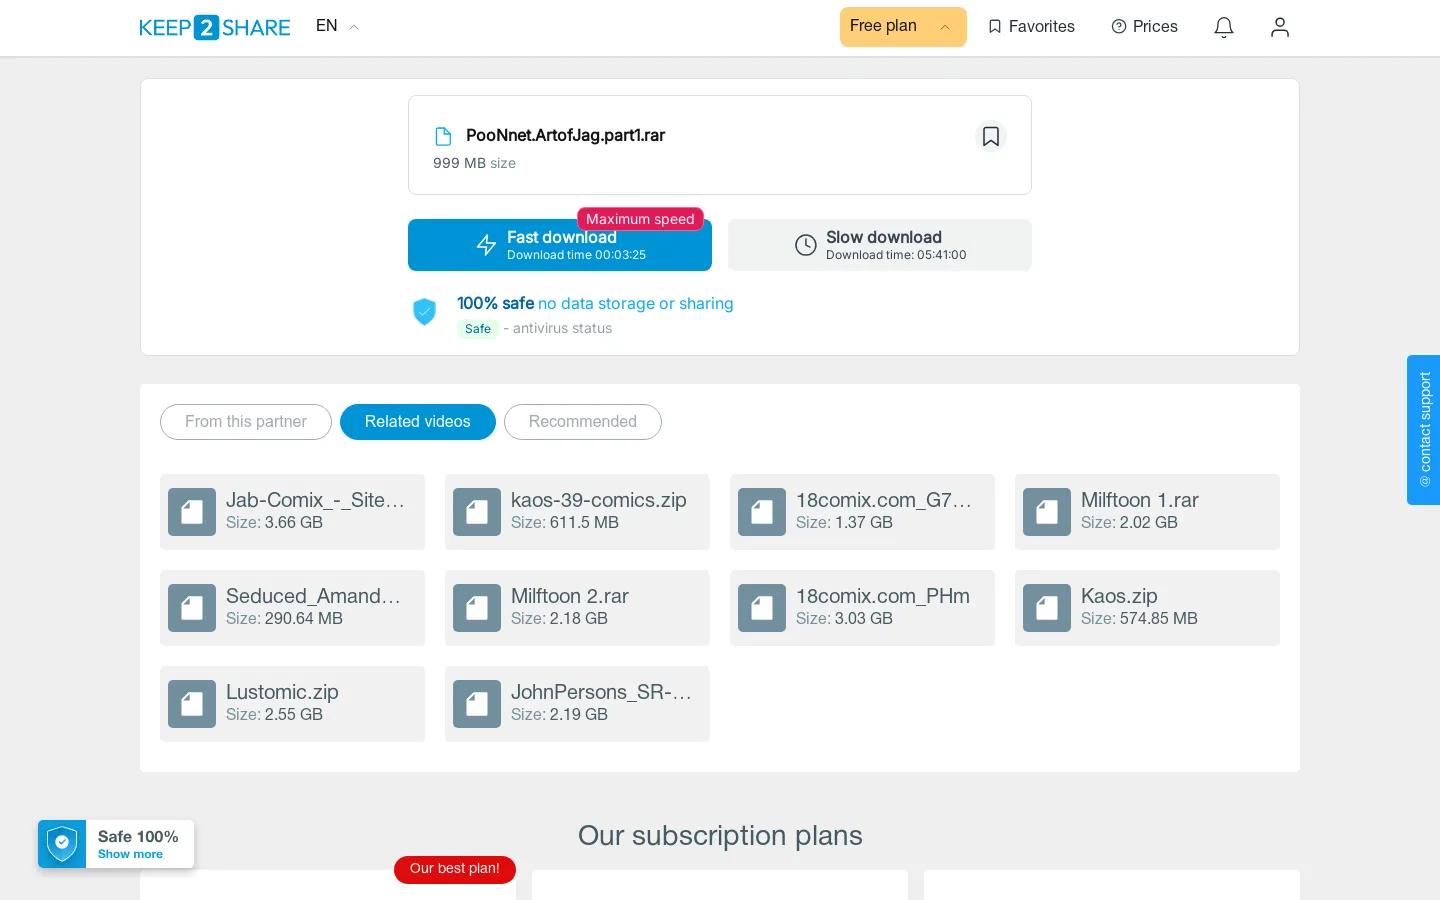Switch to the From this partner tab
This screenshot has height=900, width=1440.
tap(246, 422)
